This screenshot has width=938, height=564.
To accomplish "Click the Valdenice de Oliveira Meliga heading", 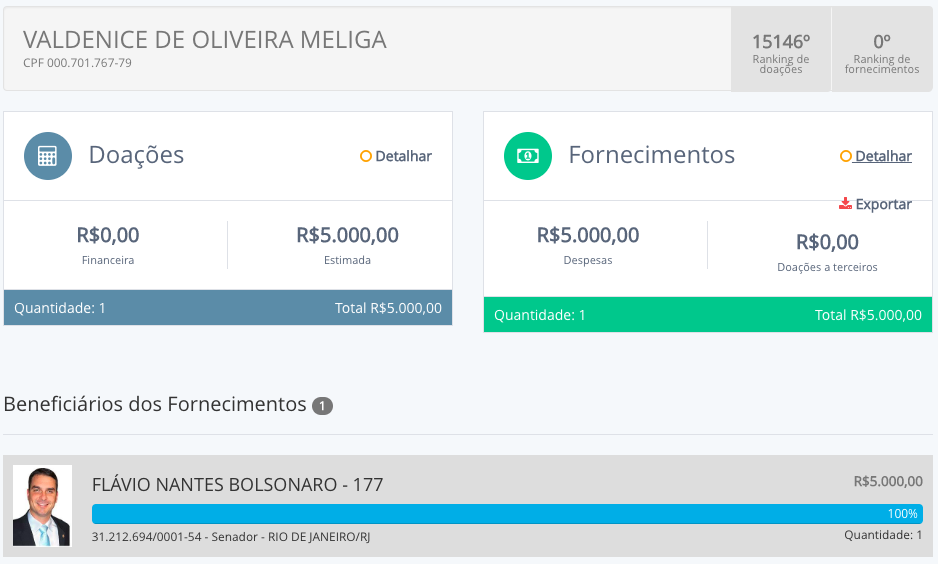I will pyautogui.click(x=205, y=40).
